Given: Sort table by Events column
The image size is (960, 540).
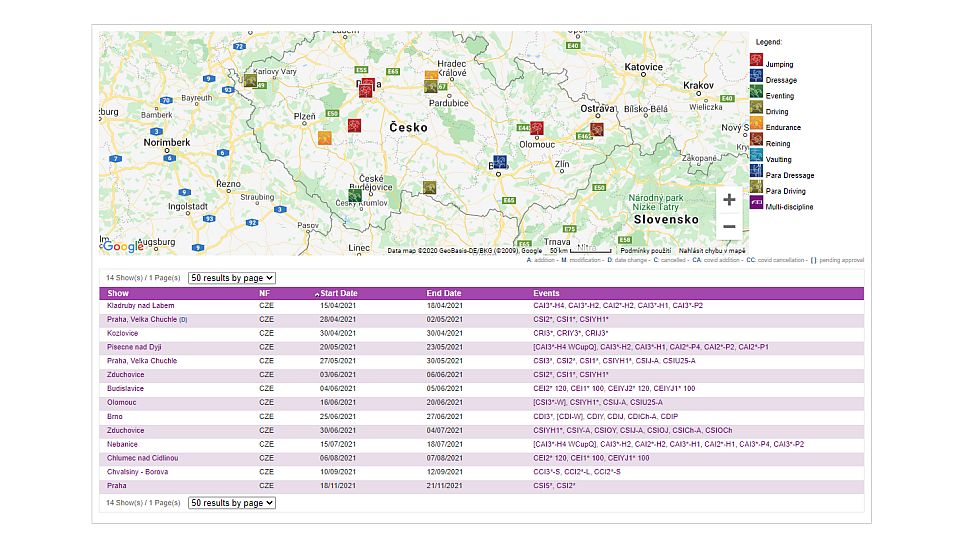Looking at the screenshot, I should pyautogui.click(x=546, y=293).
